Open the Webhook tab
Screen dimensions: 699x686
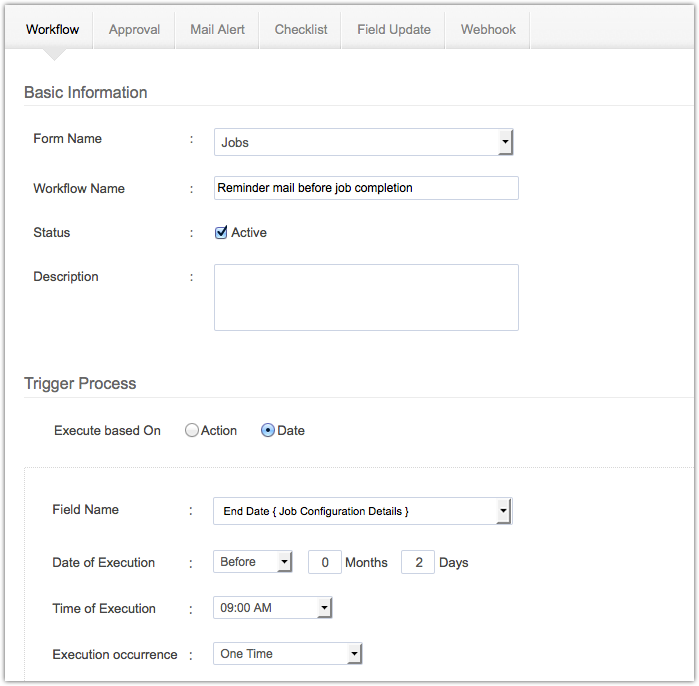[488, 30]
